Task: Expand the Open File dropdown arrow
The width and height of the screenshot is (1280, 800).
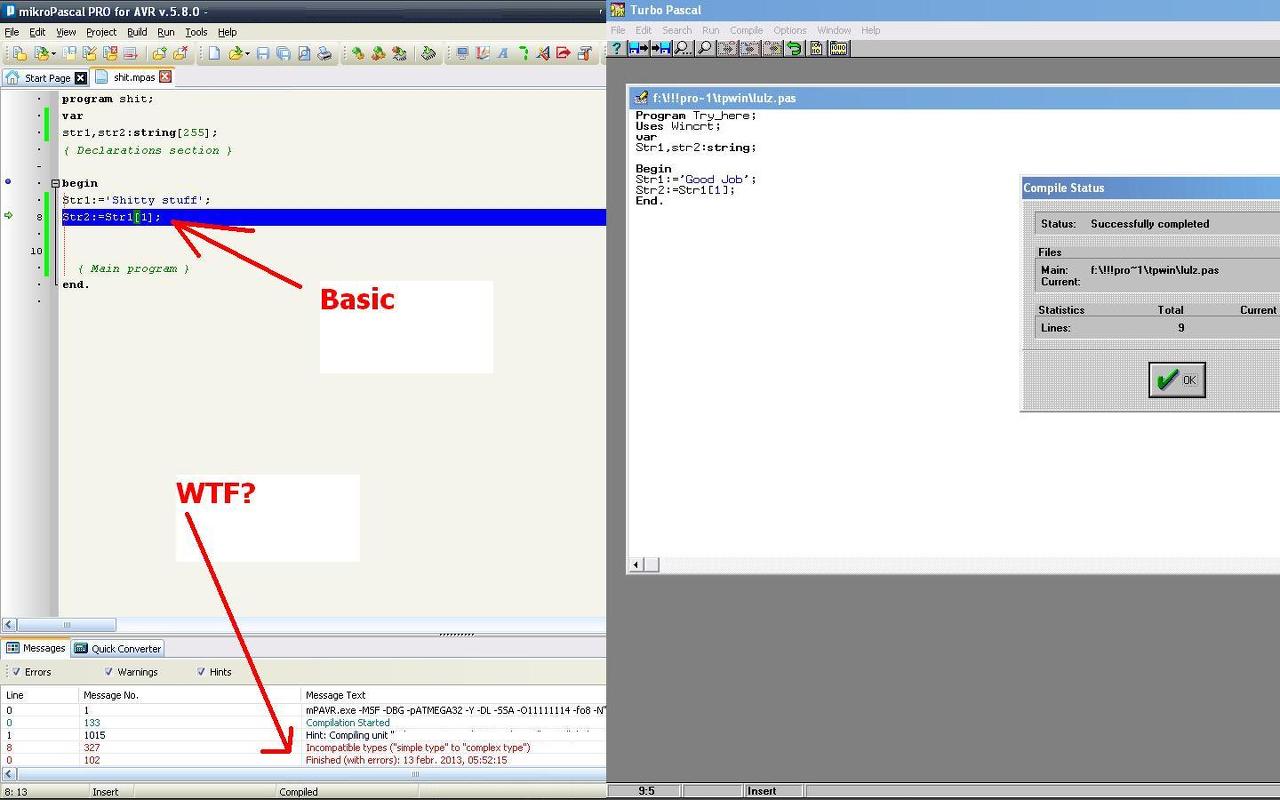Action: coord(247,54)
